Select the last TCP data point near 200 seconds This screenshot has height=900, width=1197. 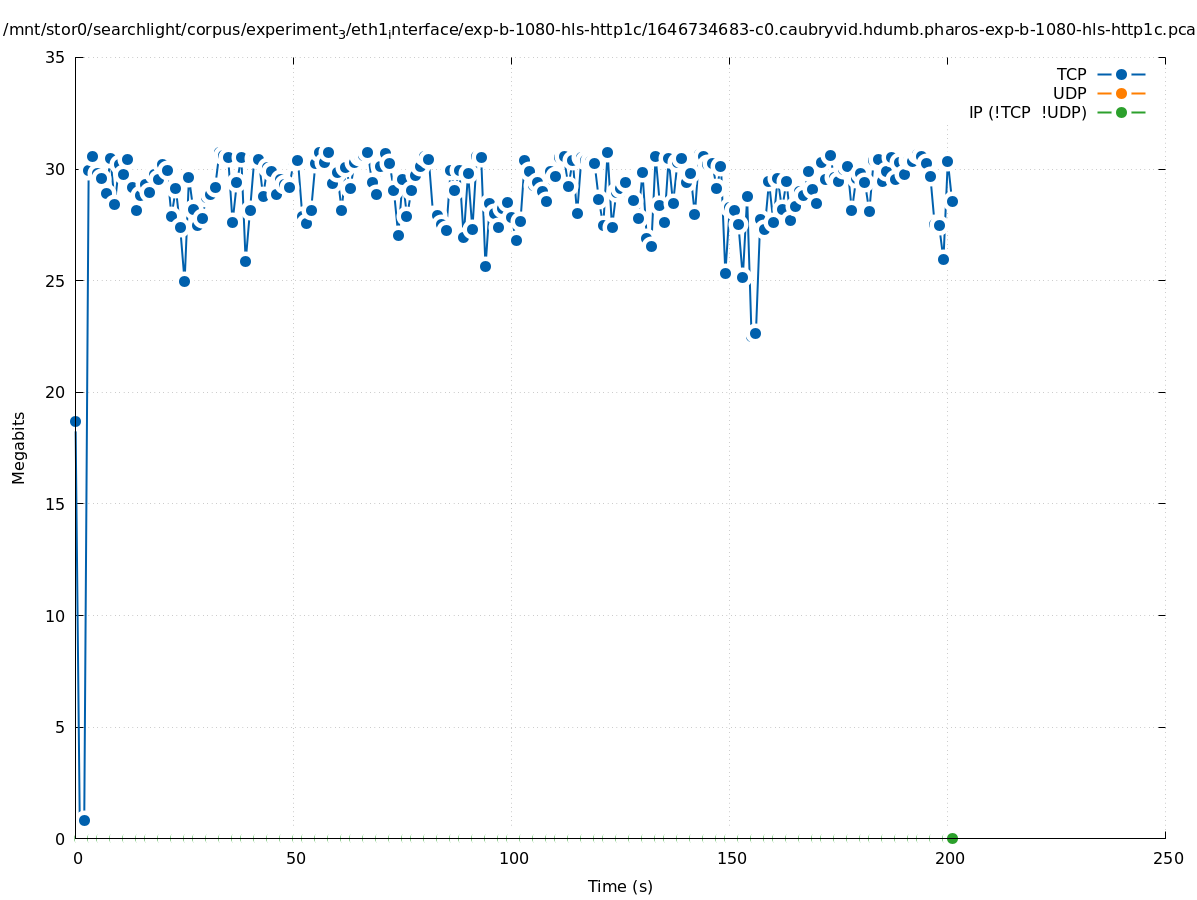tap(952, 201)
